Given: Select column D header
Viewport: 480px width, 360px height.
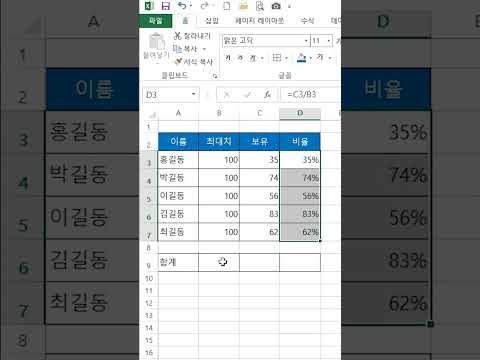Looking at the screenshot, I should coord(300,113).
